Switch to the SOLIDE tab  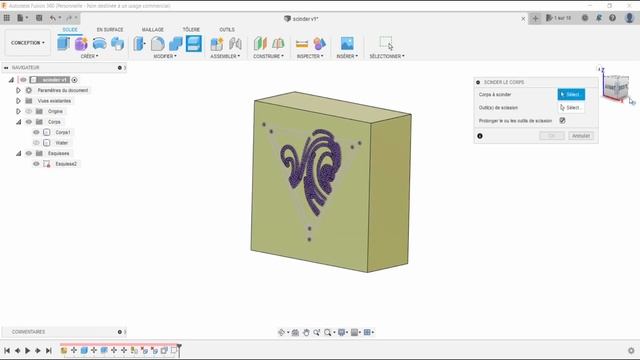click(70, 30)
